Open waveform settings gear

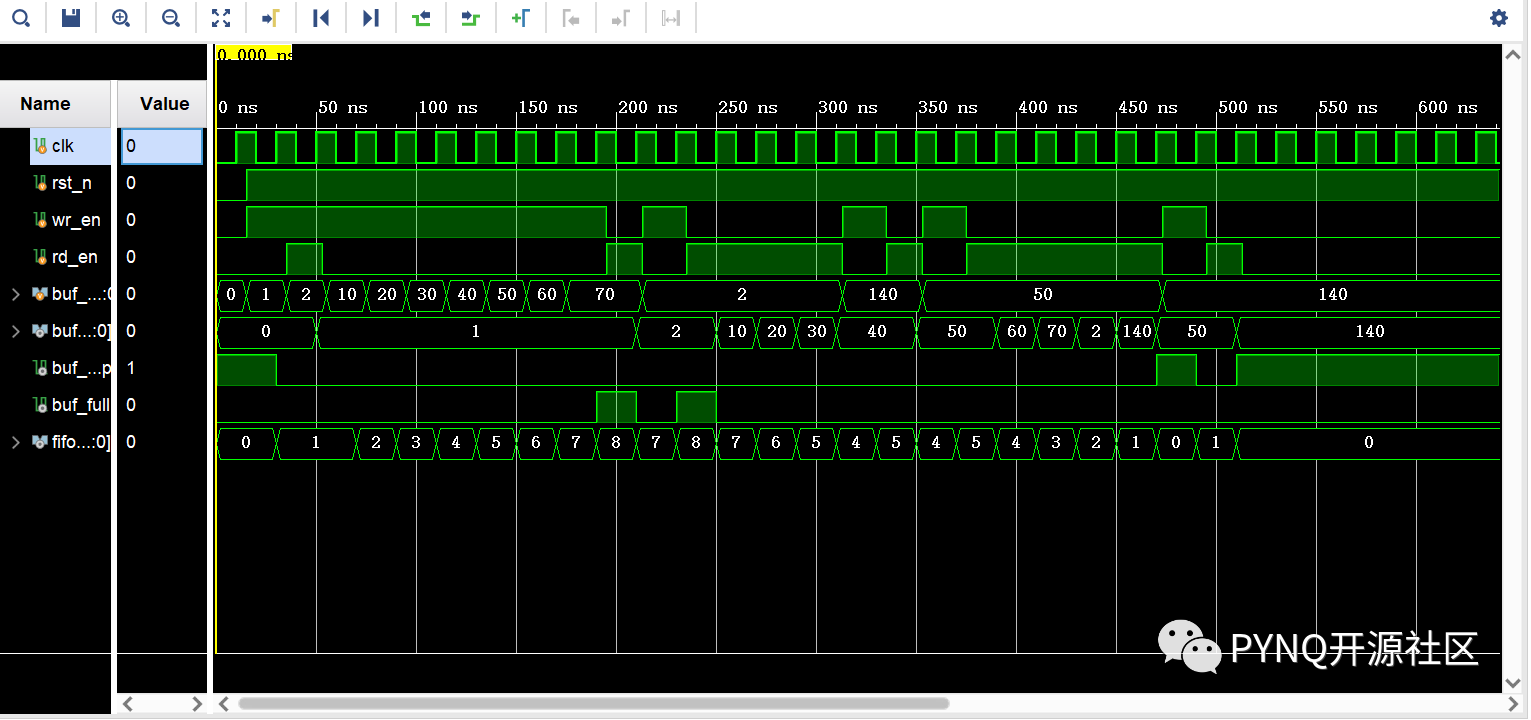tap(1498, 18)
